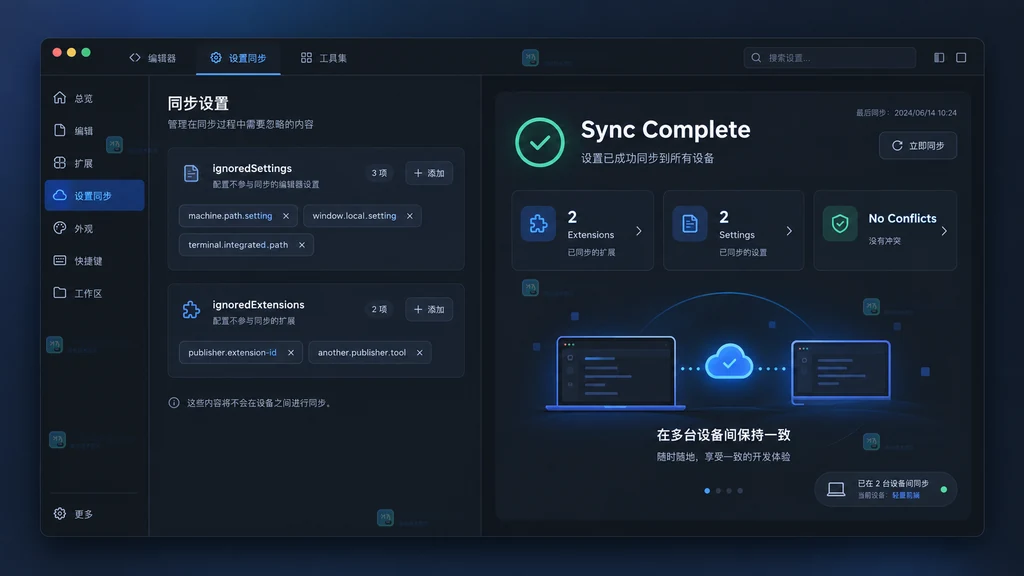Screen dimensions: 1024x576
Task: Click the right device illustration
Action: click(840, 371)
